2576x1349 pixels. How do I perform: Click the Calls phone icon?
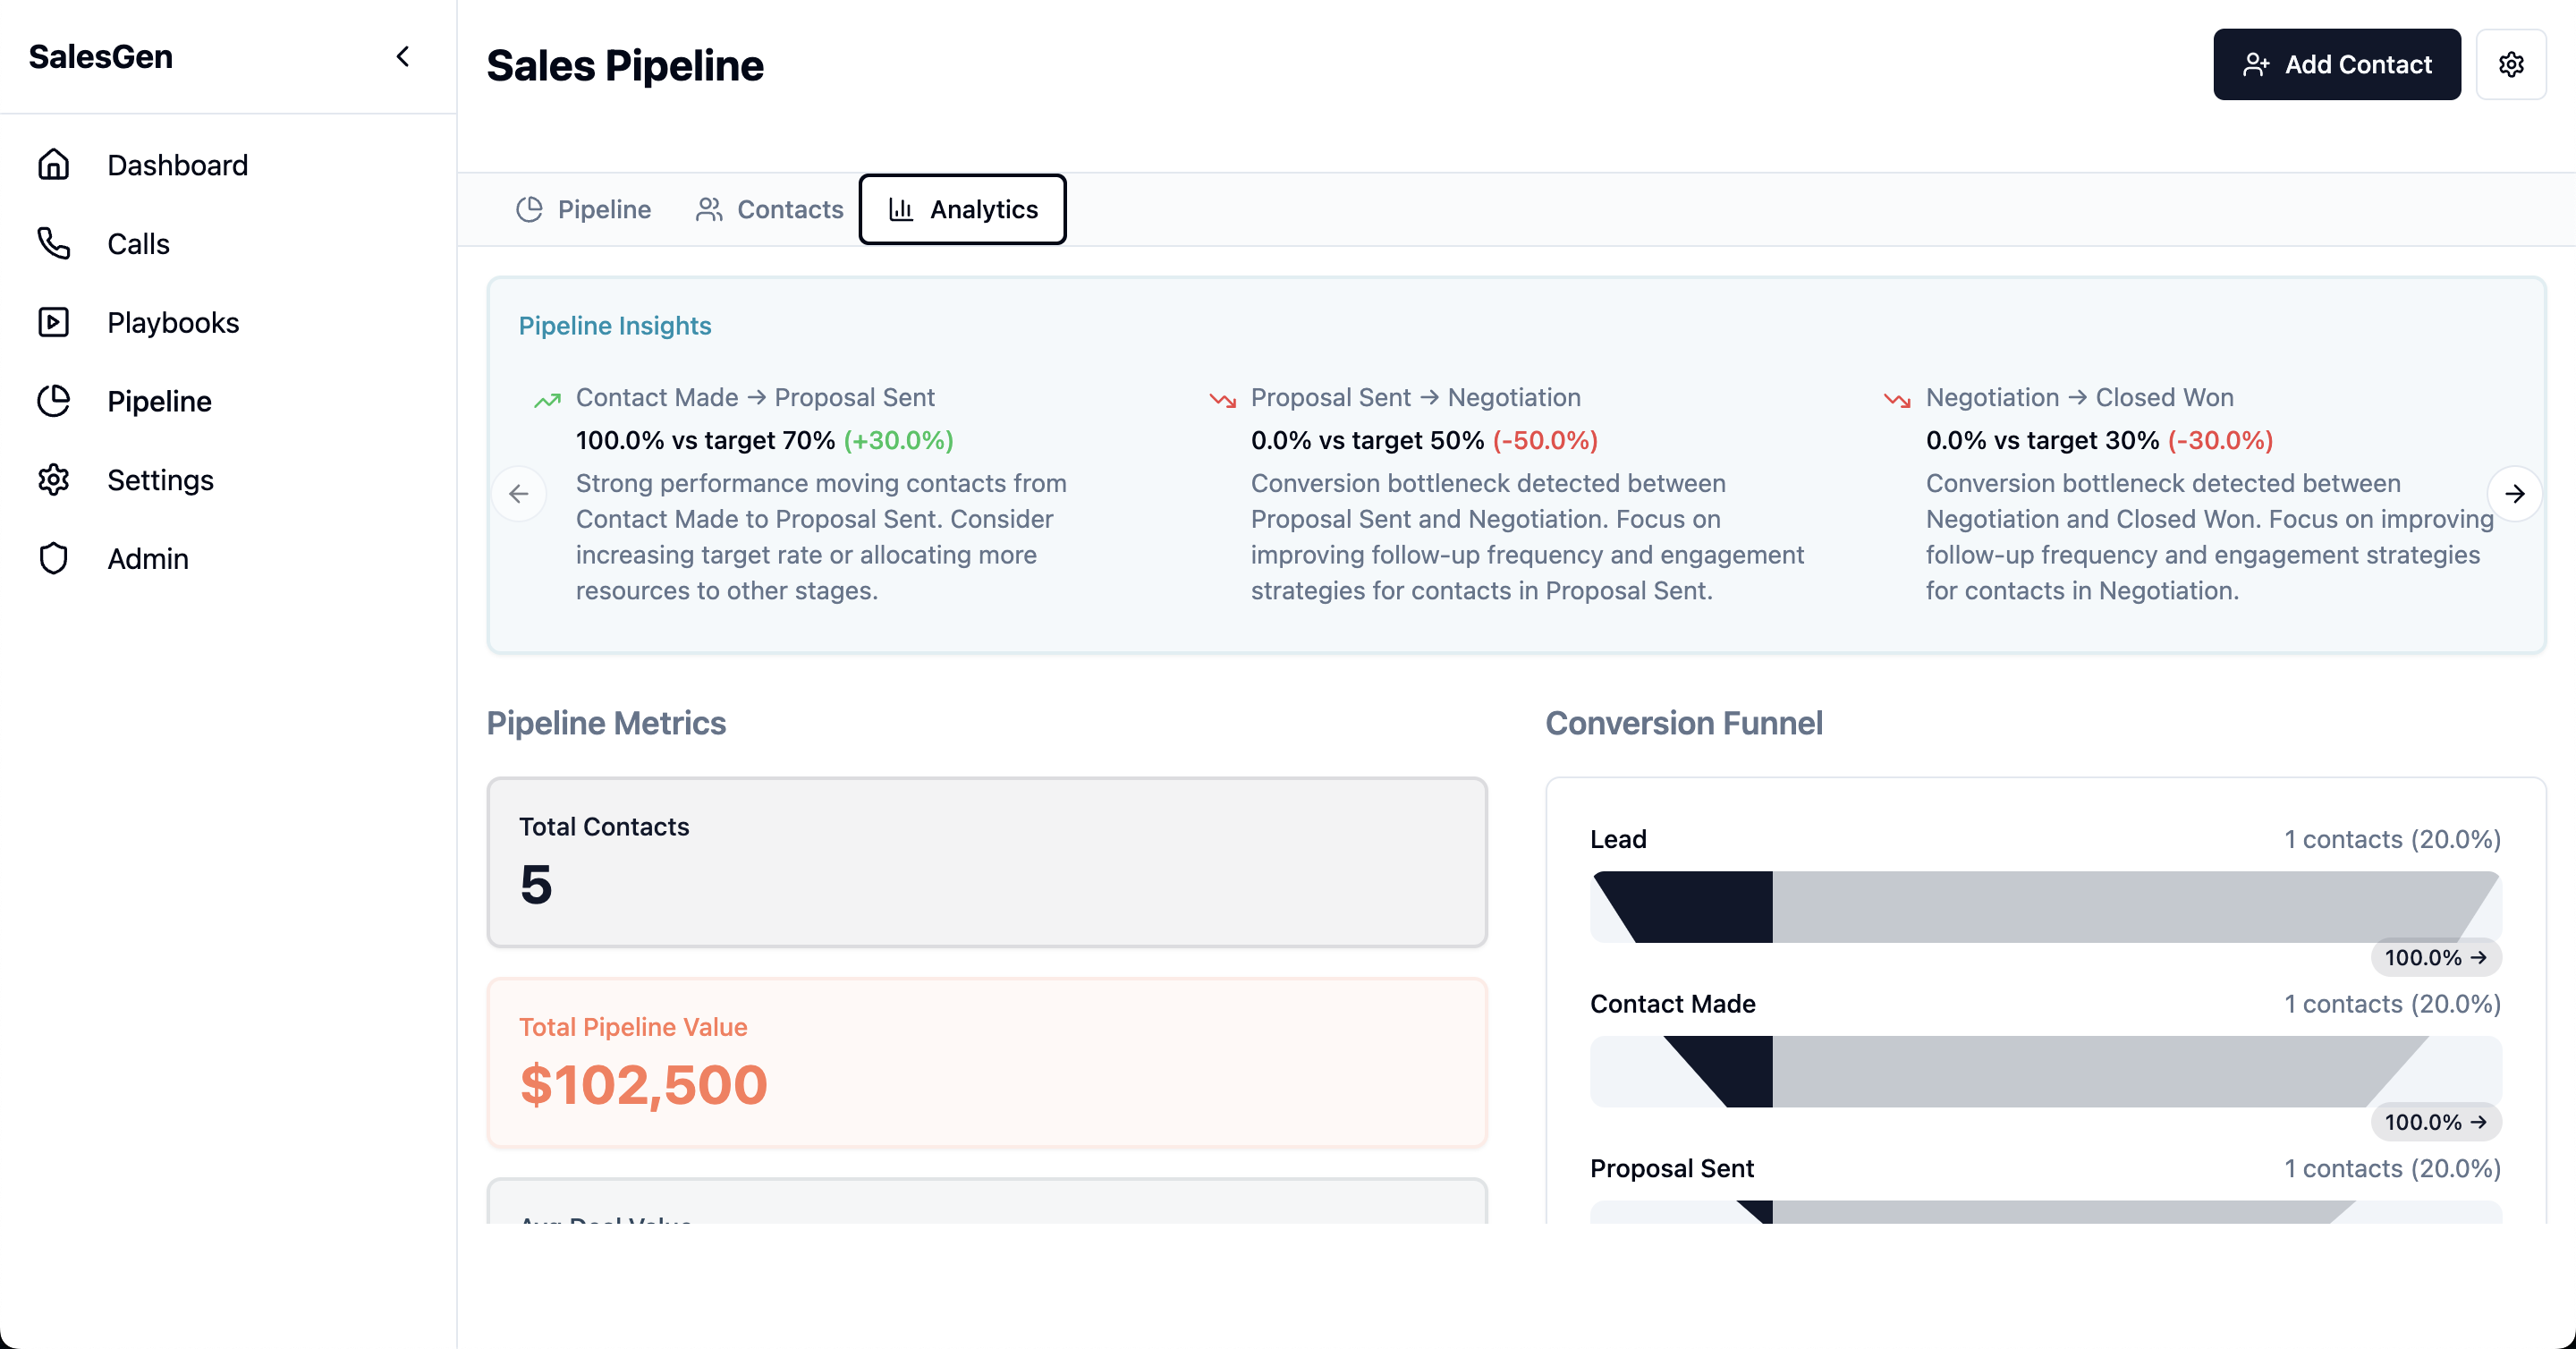coord(53,243)
